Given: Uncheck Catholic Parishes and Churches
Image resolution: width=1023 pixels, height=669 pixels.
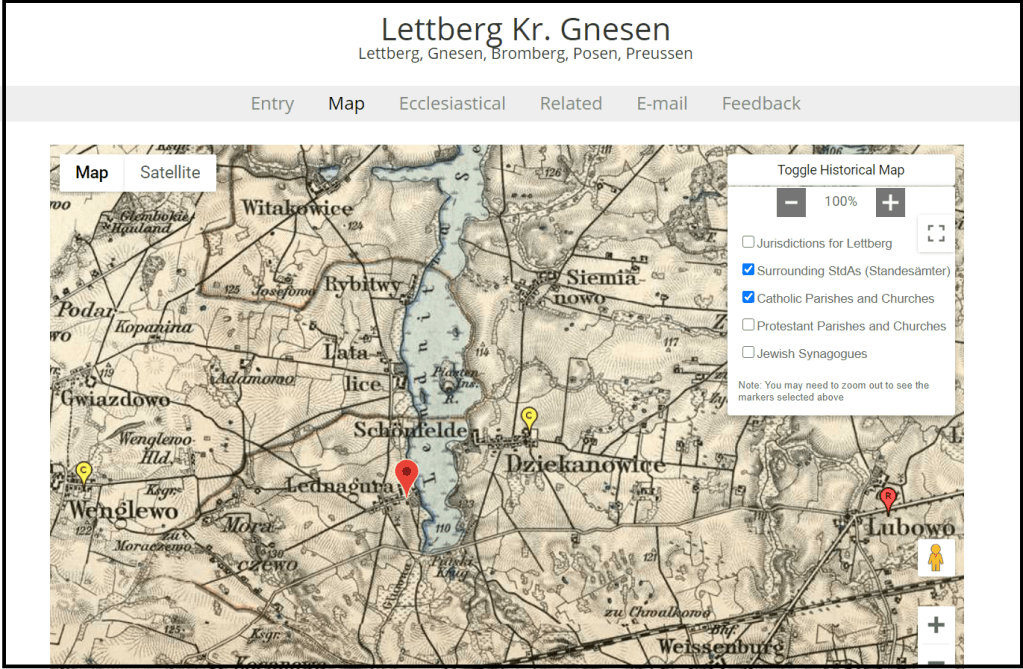Looking at the screenshot, I should (748, 297).
